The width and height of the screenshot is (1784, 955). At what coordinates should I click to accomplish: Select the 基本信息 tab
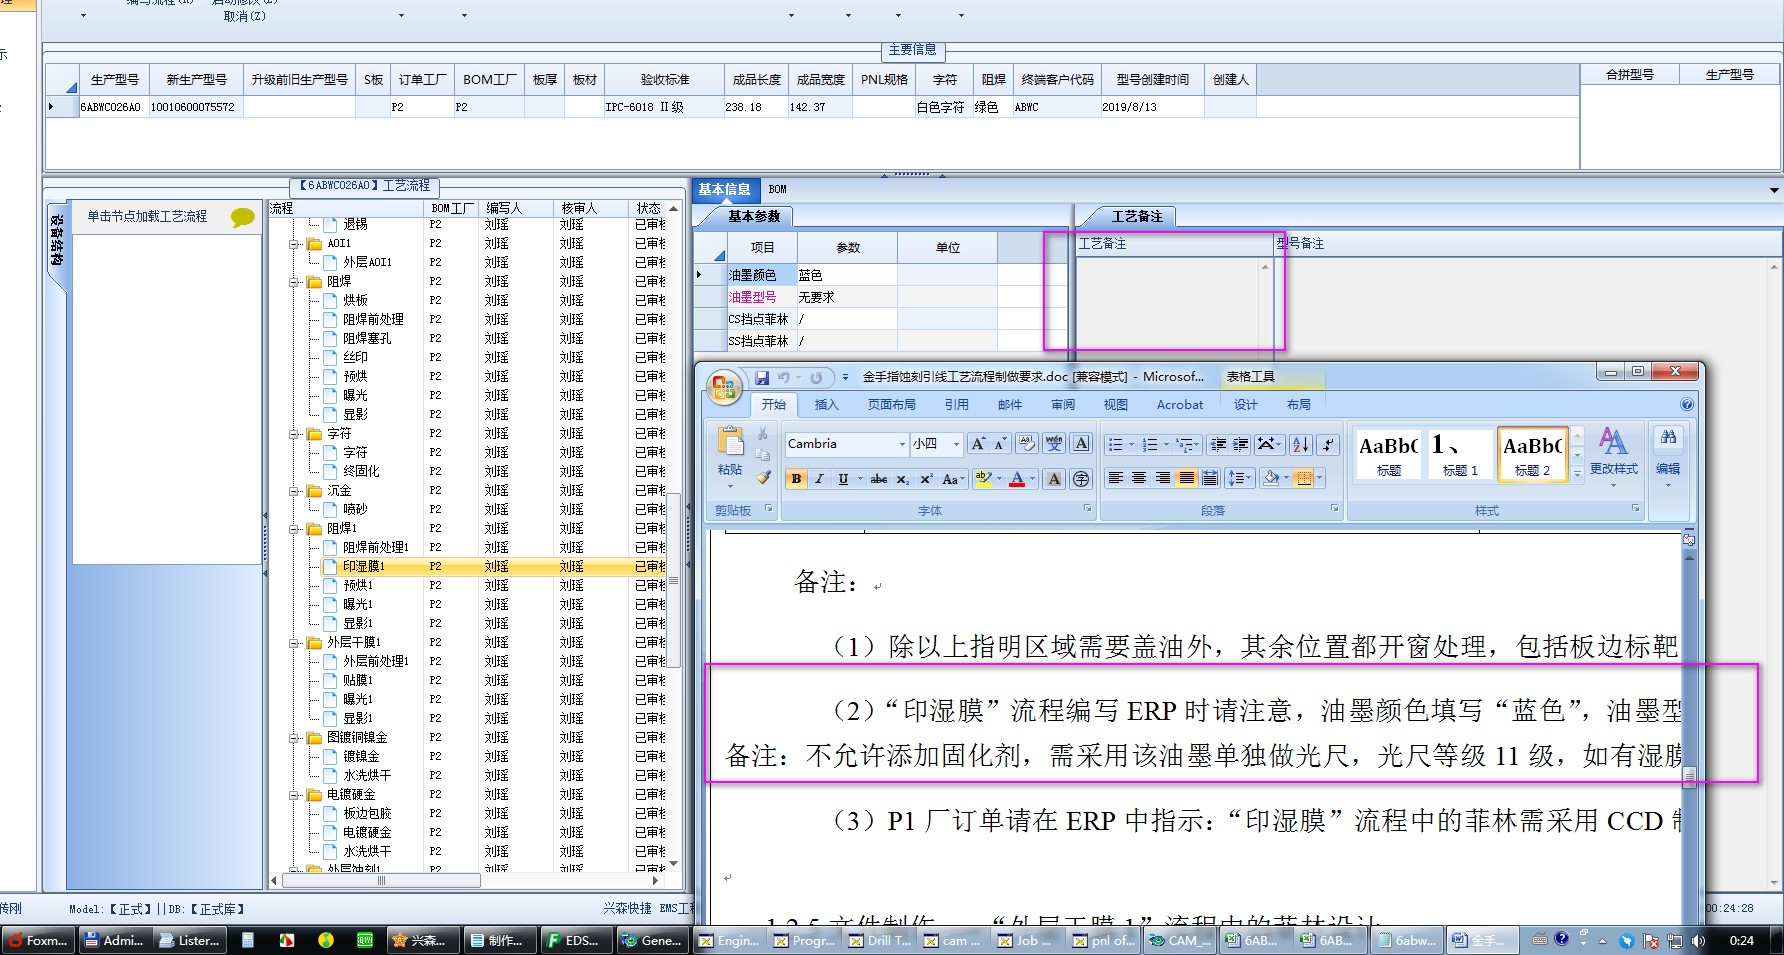click(724, 189)
